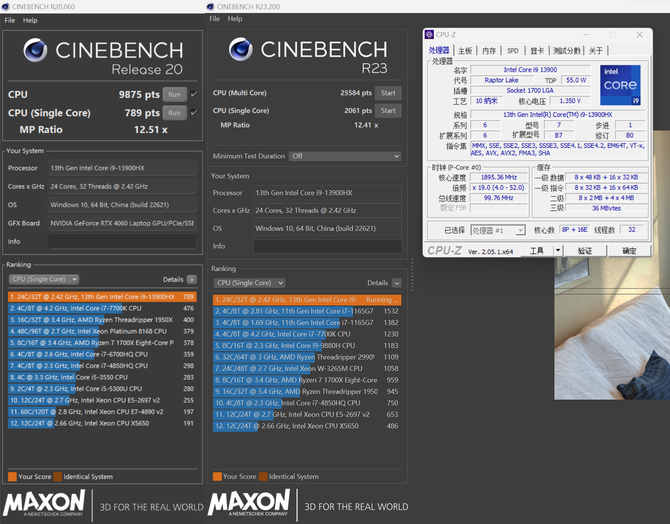670x524 pixels.
Task: Click the MAXON logo in the R20 window
Action: (x=44, y=503)
